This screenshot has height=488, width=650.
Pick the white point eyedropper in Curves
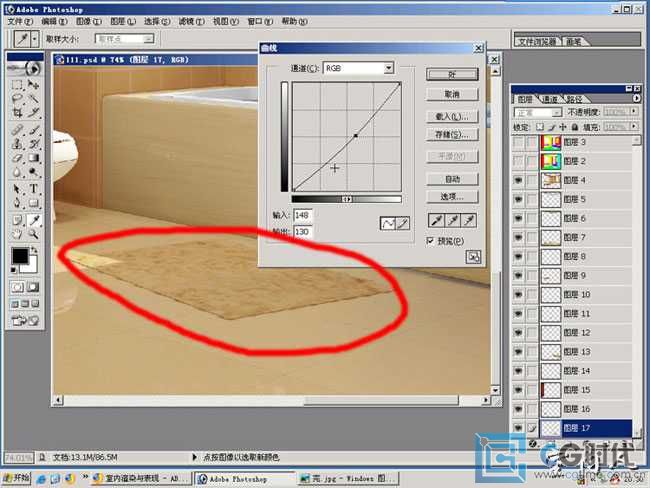(468, 221)
